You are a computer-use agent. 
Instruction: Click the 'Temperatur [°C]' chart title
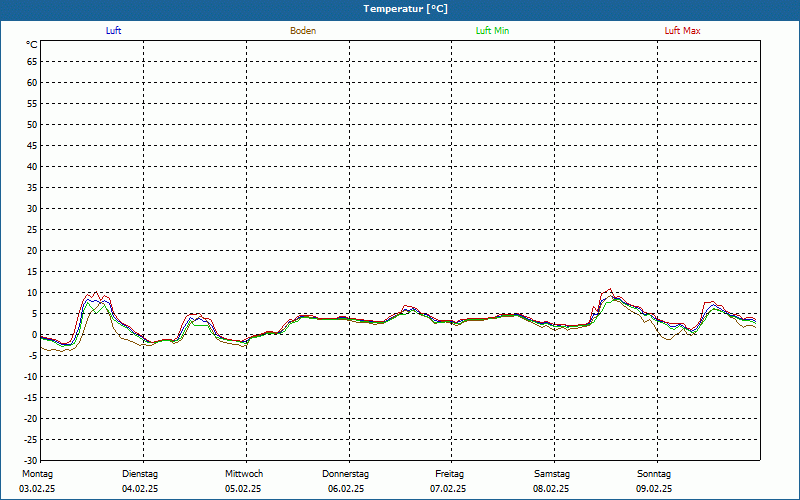click(406, 9)
